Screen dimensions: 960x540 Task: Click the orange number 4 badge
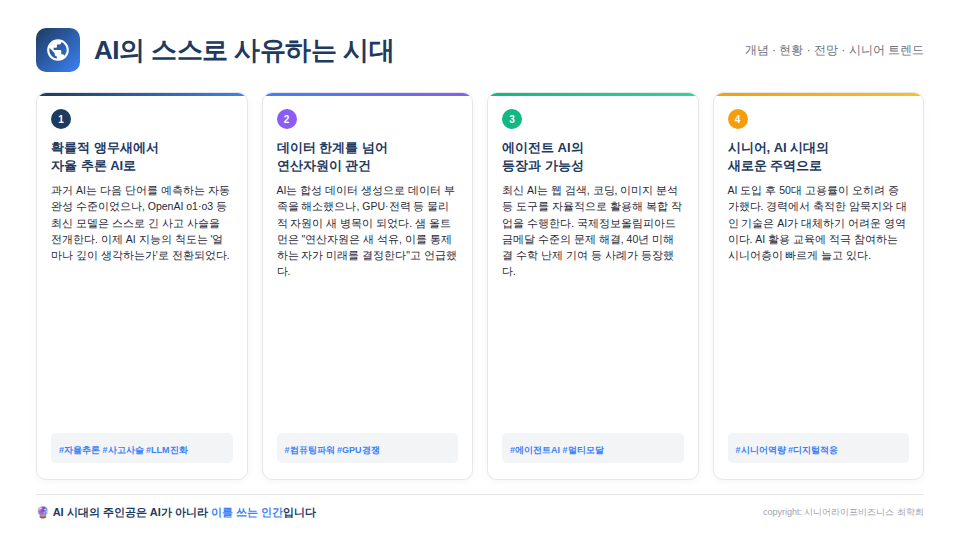738,119
